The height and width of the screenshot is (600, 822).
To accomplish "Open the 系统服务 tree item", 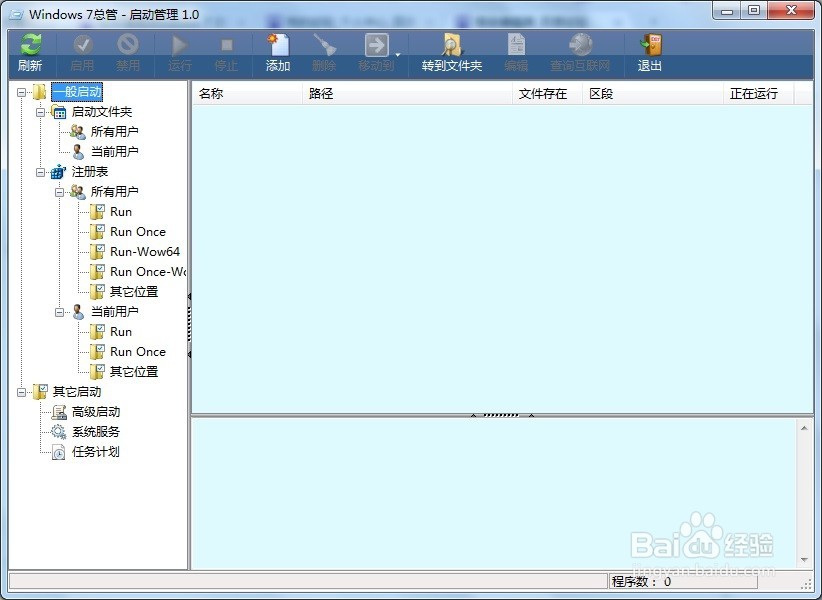I will [x=96, y=432].
